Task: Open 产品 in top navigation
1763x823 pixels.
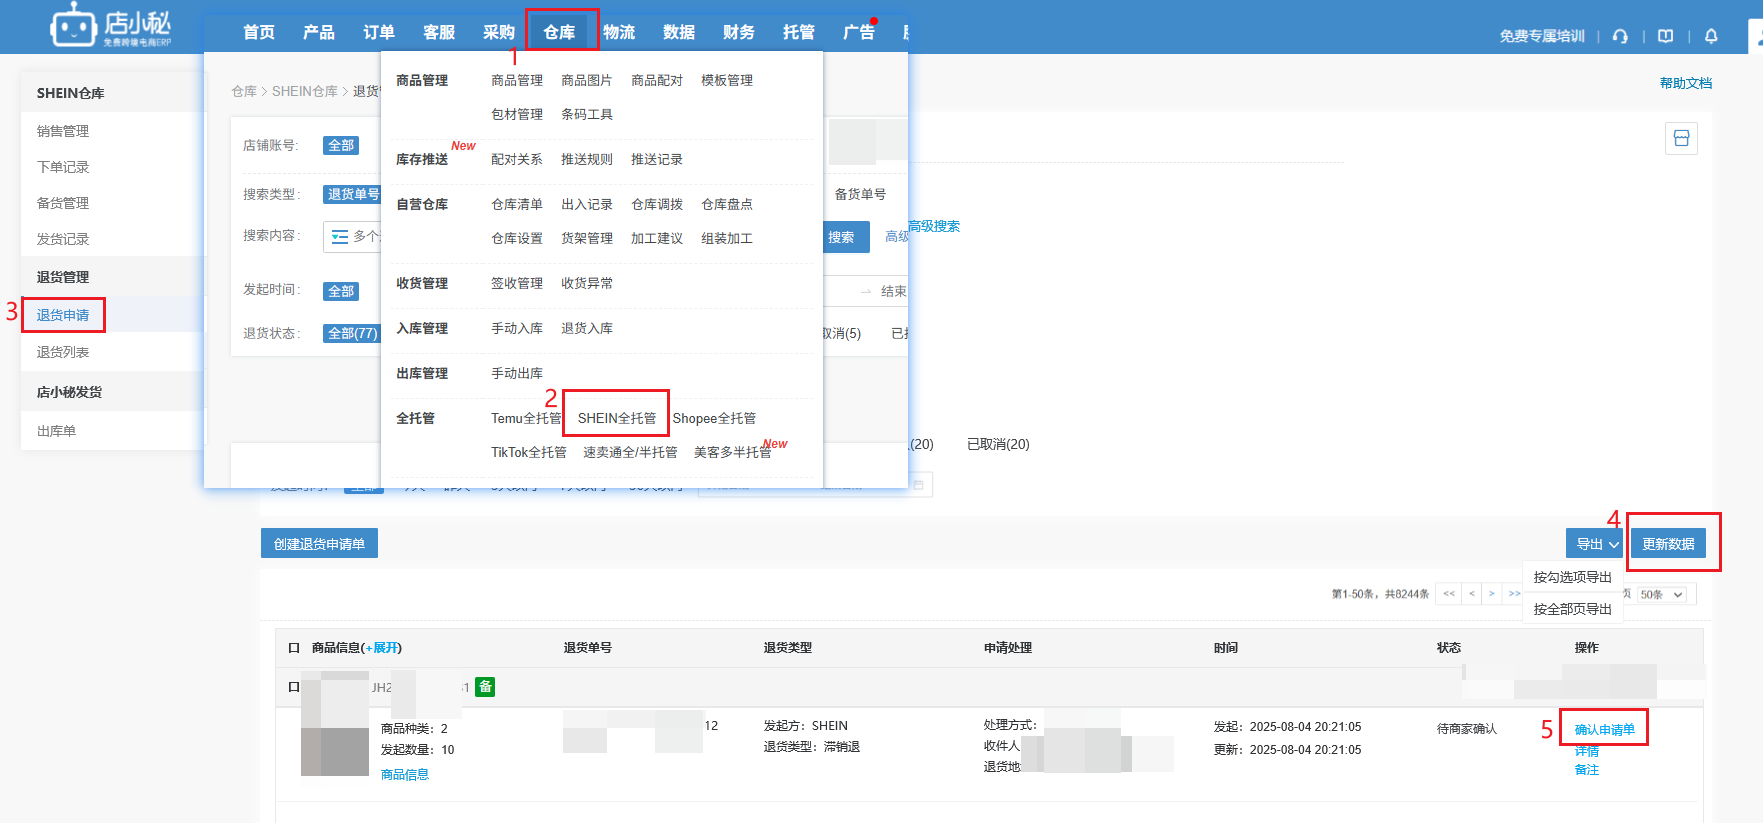Action: 319,32
